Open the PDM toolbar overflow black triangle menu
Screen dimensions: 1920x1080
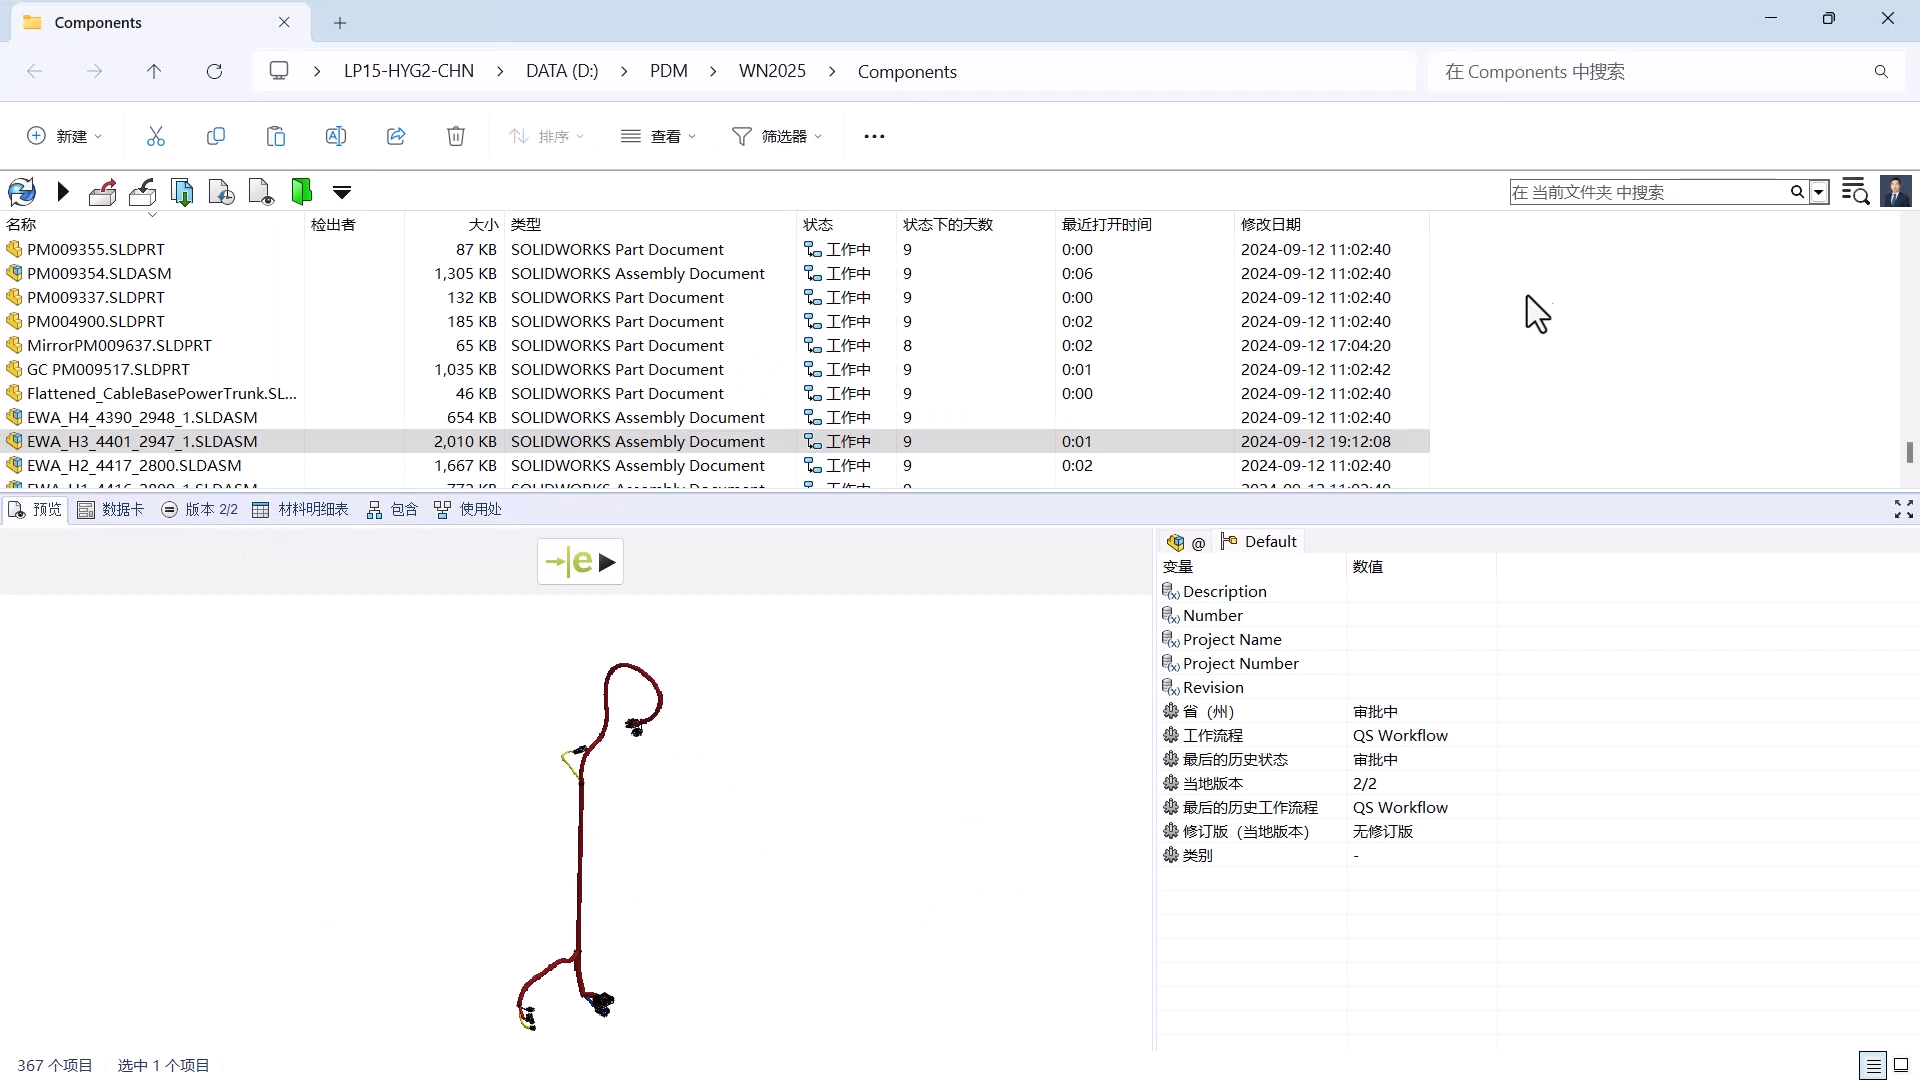coord(342,192)
